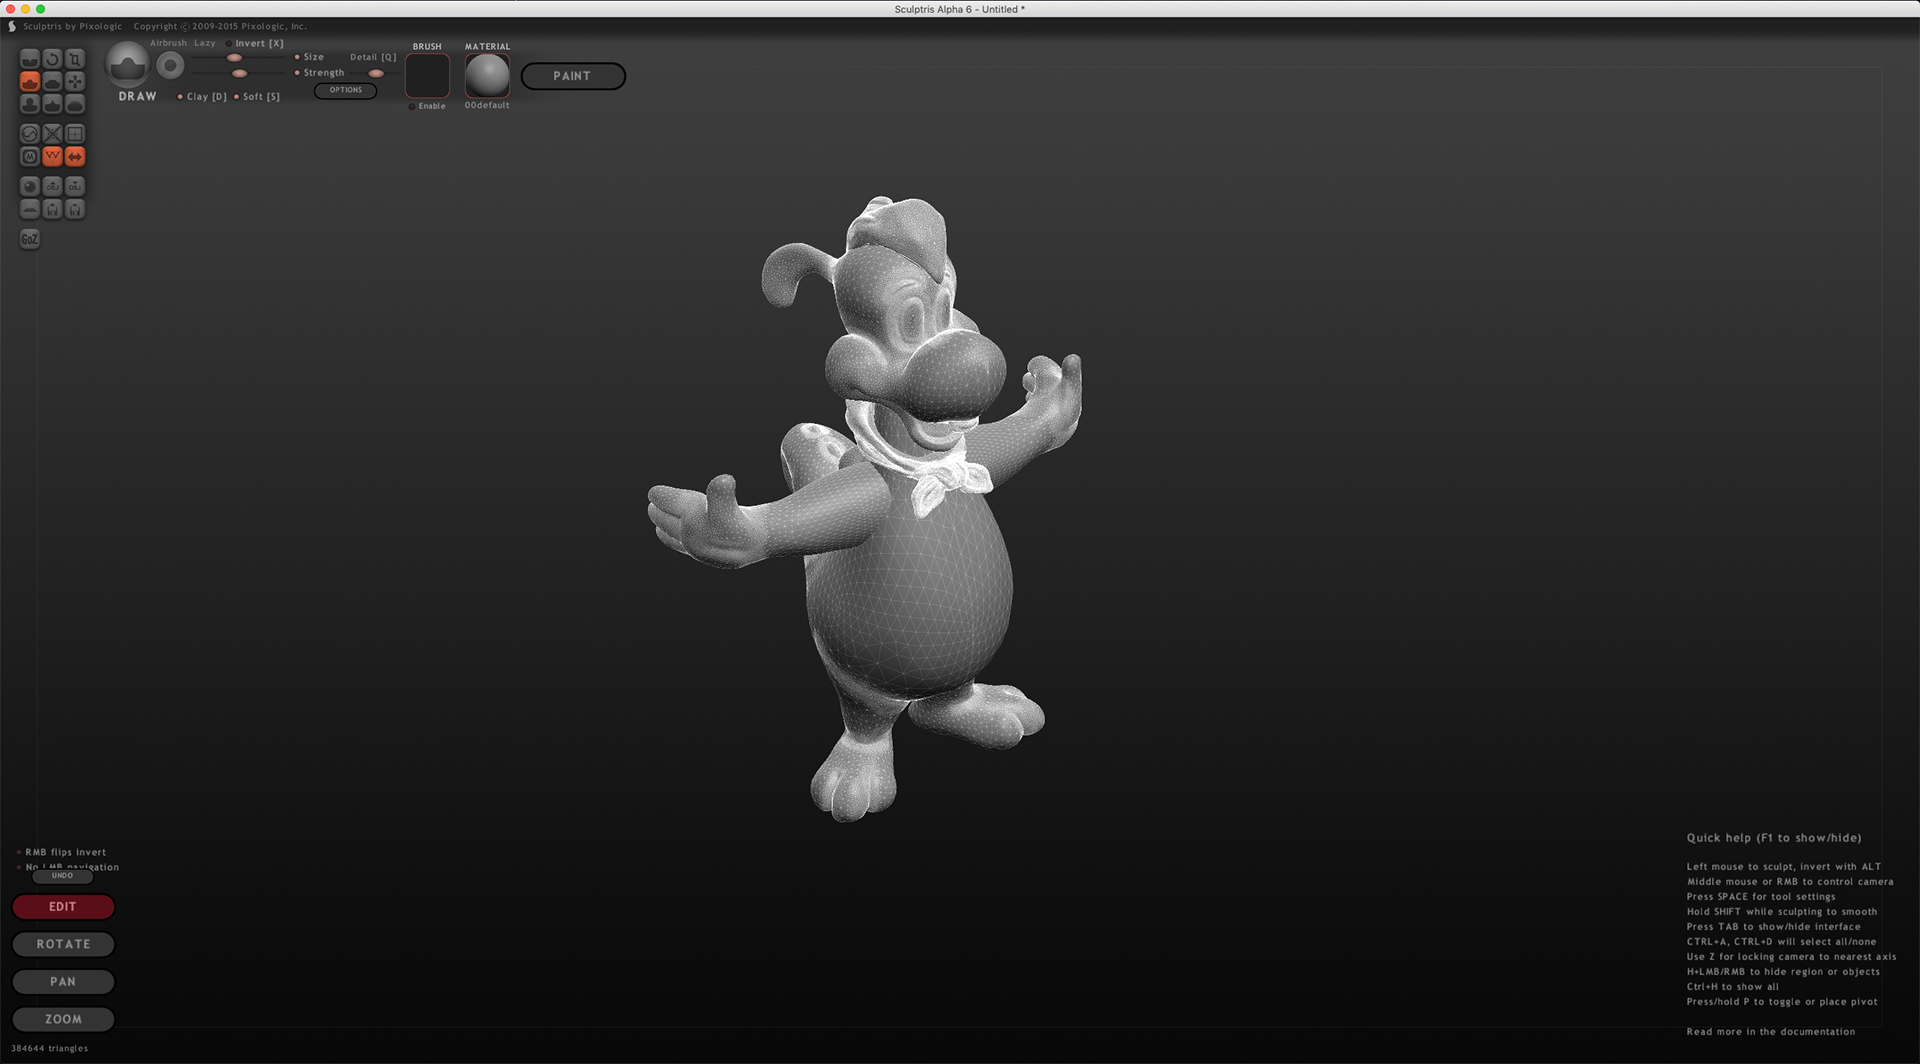Viewport: 1920px width, 1064px height.
Task: Click the New Plane icon
Action: pyautogui.click(x=30, y=209)
